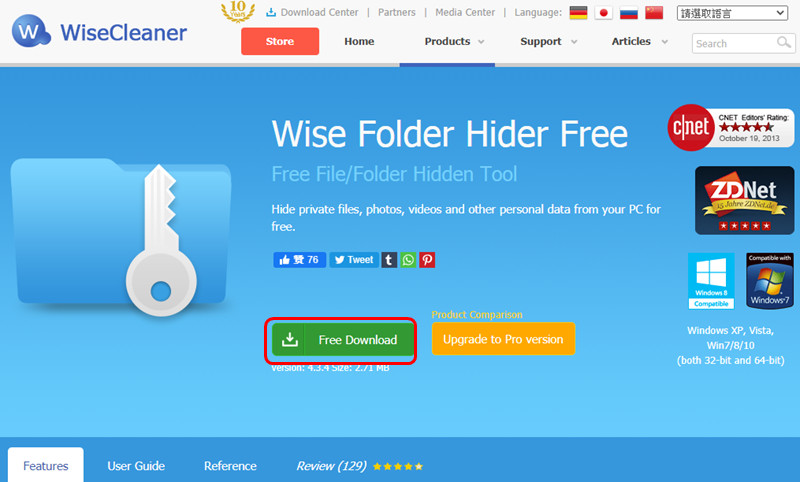
Task: Select the German flag language icon
Action: click(x=578, y=13)
